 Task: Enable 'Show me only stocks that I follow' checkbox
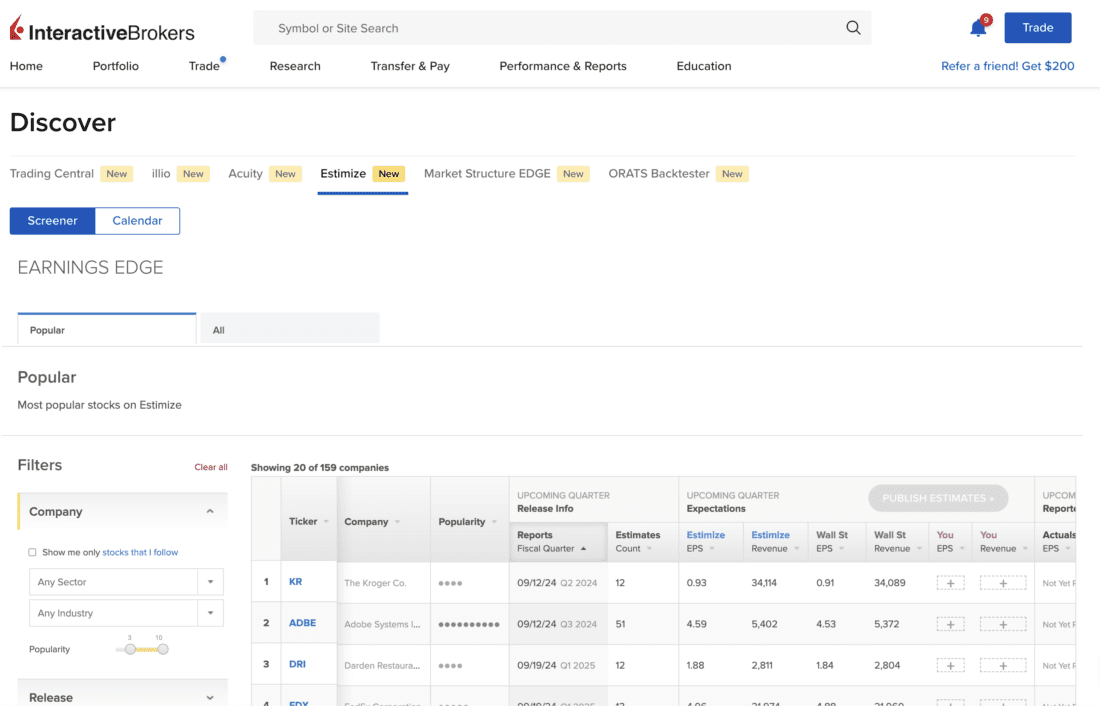32,552
